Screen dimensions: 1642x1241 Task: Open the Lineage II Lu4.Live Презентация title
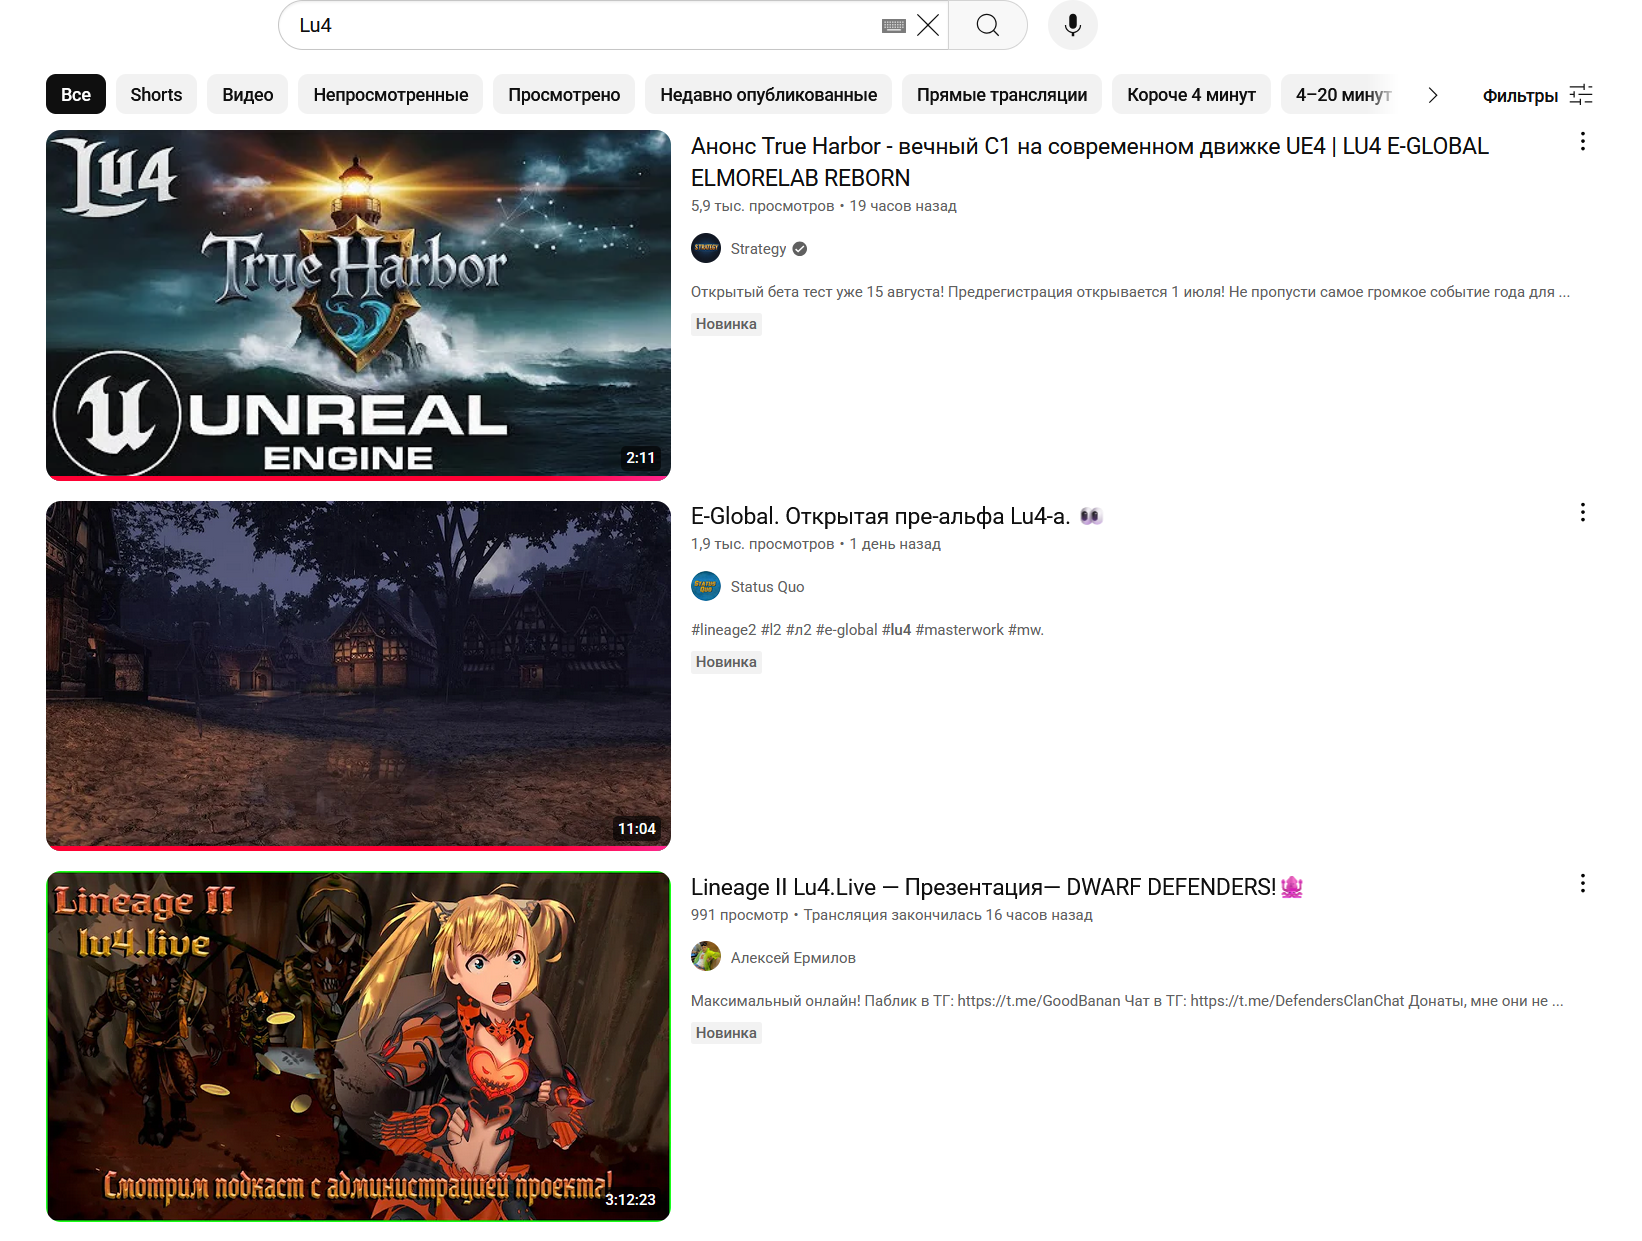996,887
